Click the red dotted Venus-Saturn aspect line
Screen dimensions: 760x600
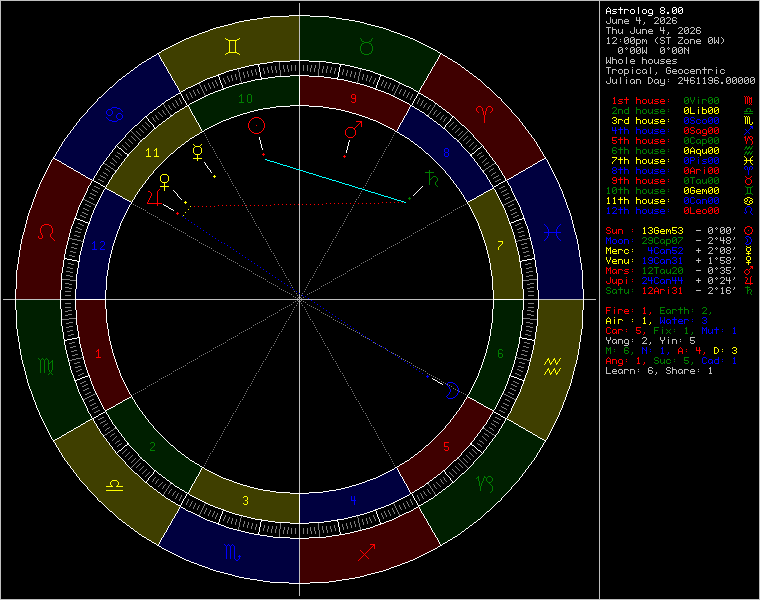(298, 205)
